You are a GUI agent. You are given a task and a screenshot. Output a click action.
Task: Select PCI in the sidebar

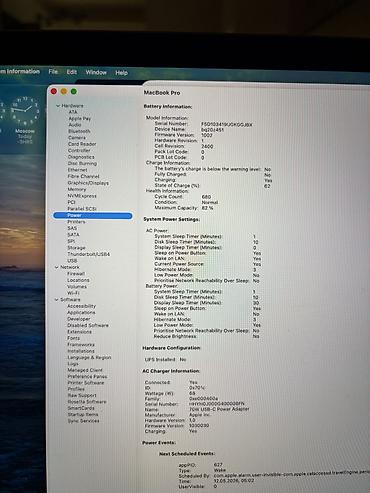pos(71,202)
